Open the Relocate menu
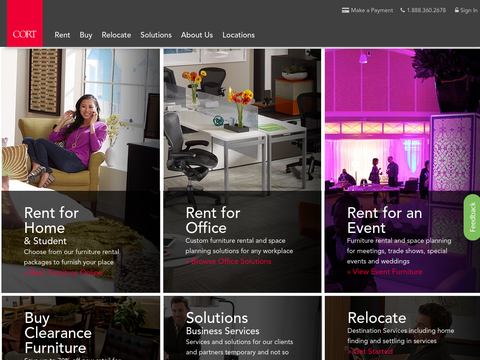The width and height of the screenshot is (480, 360). click(116, 35)
